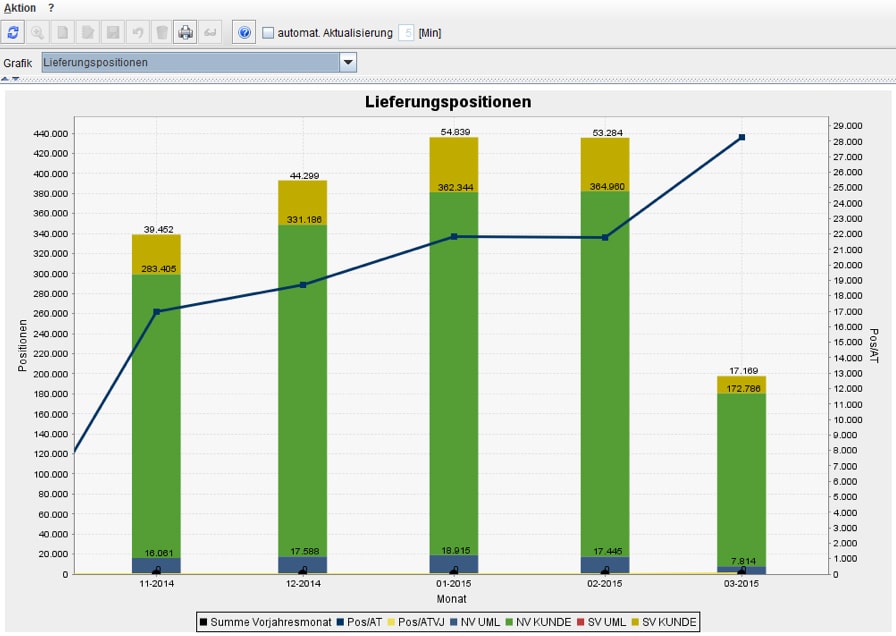Click the 02-2015 month axis label
The height and width of the screenshot is (636, 896).
coord(605,583)
